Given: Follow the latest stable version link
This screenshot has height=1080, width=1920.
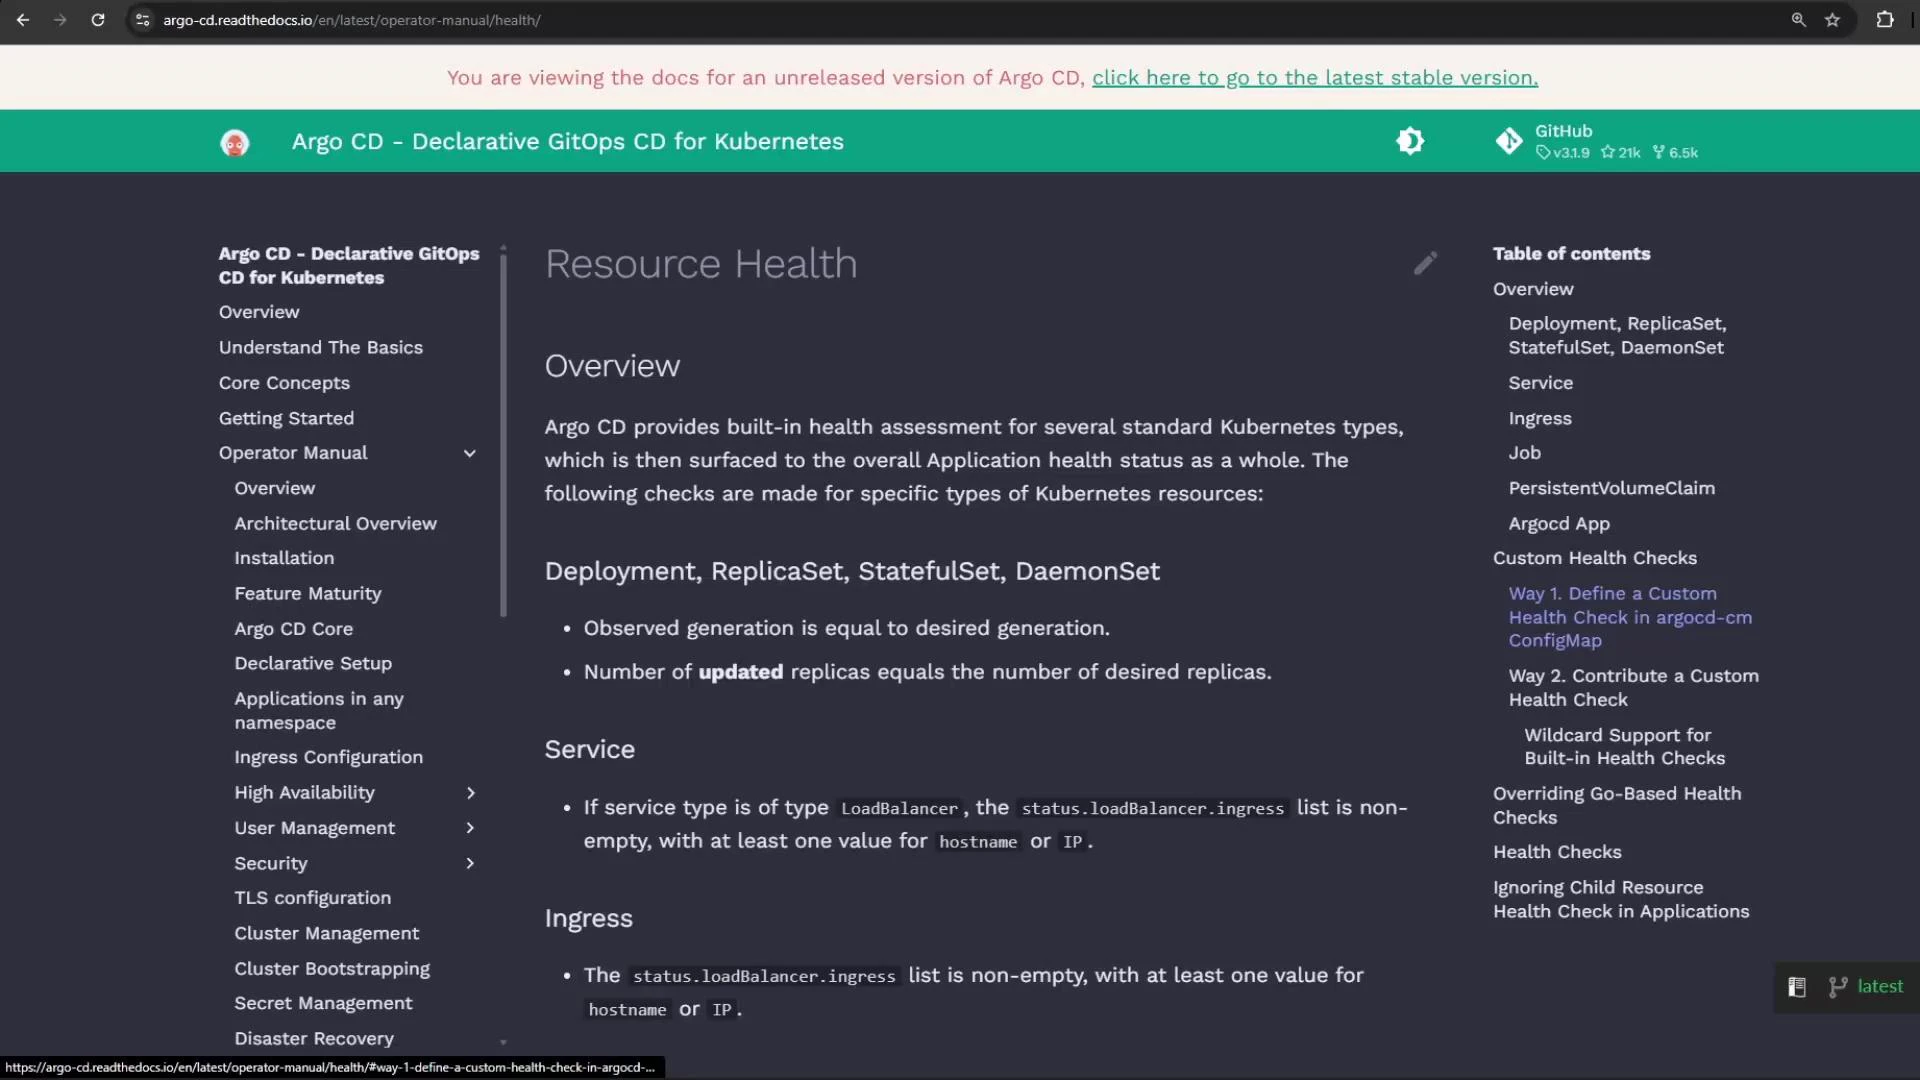Looking at the screenshot, I should (x=1314, y=78).
